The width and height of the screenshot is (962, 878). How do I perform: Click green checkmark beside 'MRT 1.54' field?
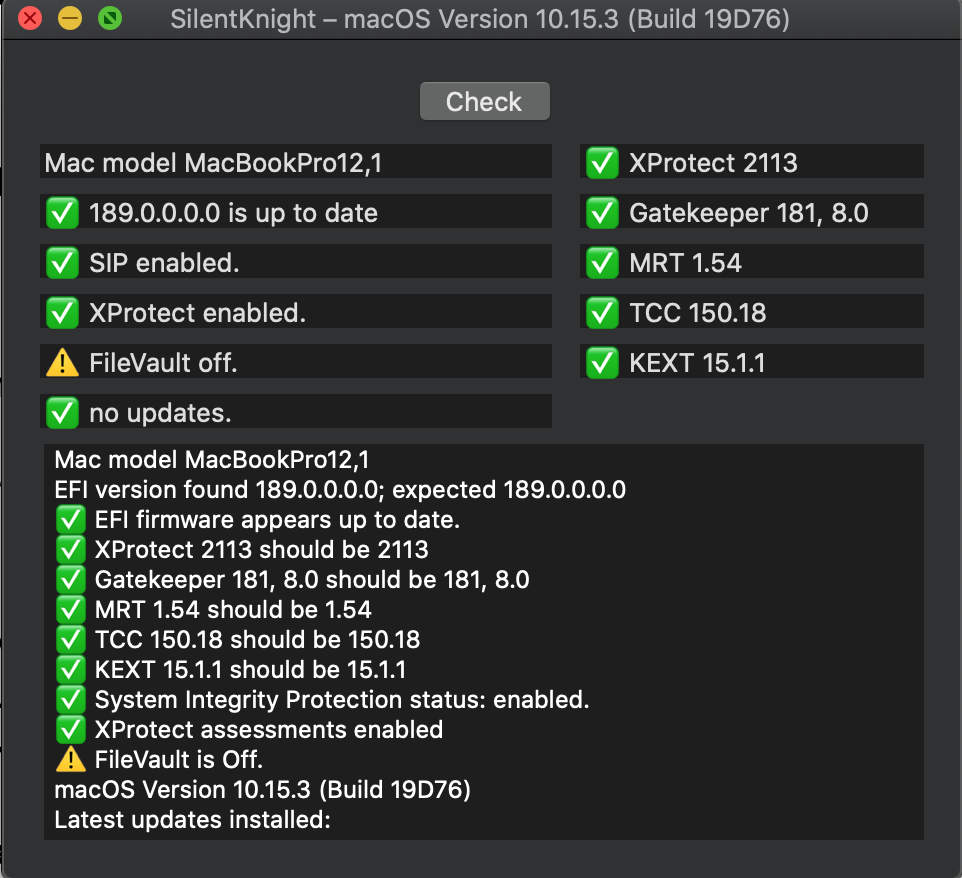[x=602, y=263]
